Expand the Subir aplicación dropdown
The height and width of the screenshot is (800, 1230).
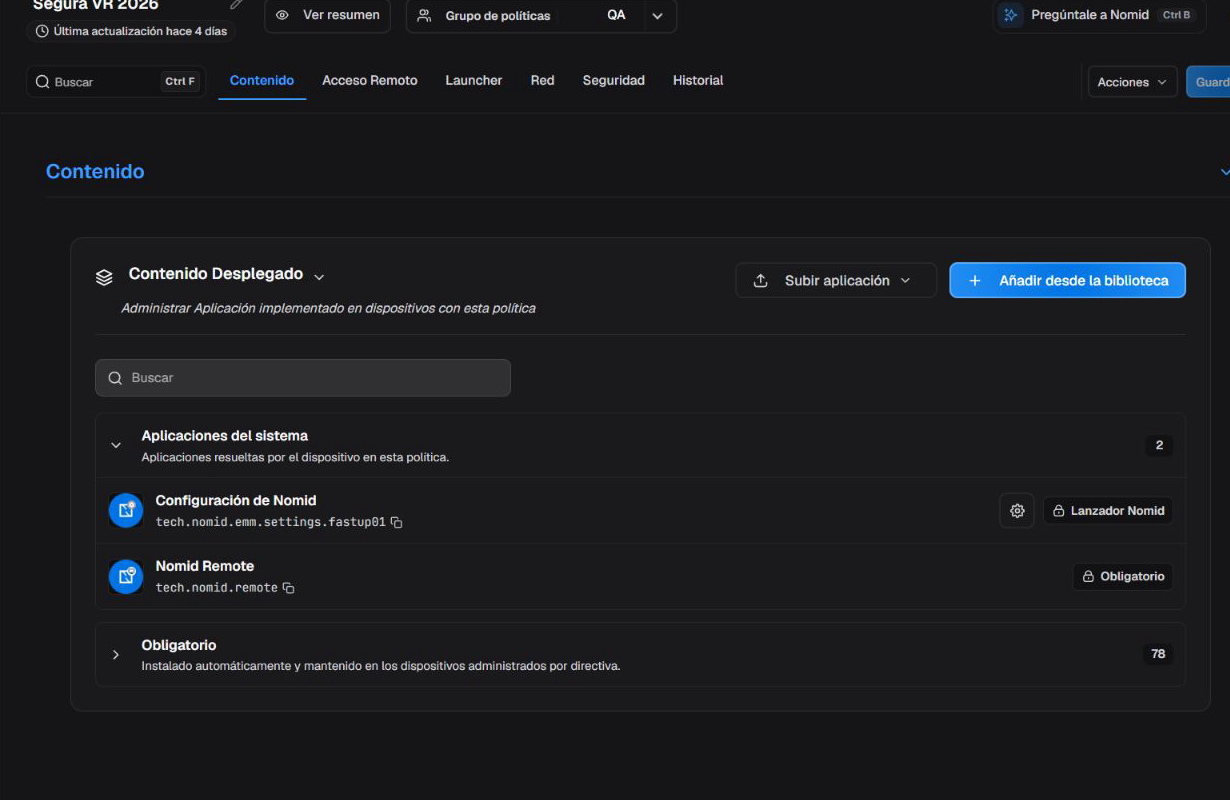tap(906, 281)
